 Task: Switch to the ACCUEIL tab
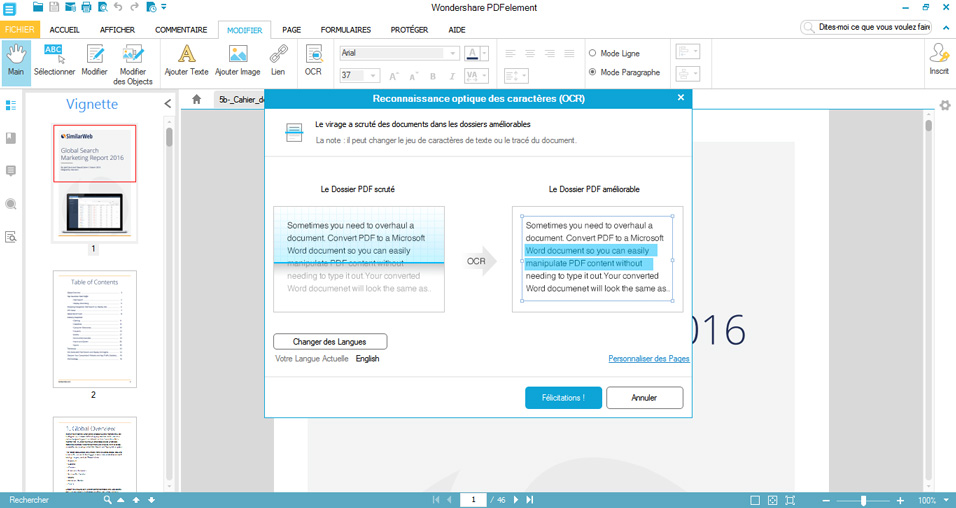(65, 29)
